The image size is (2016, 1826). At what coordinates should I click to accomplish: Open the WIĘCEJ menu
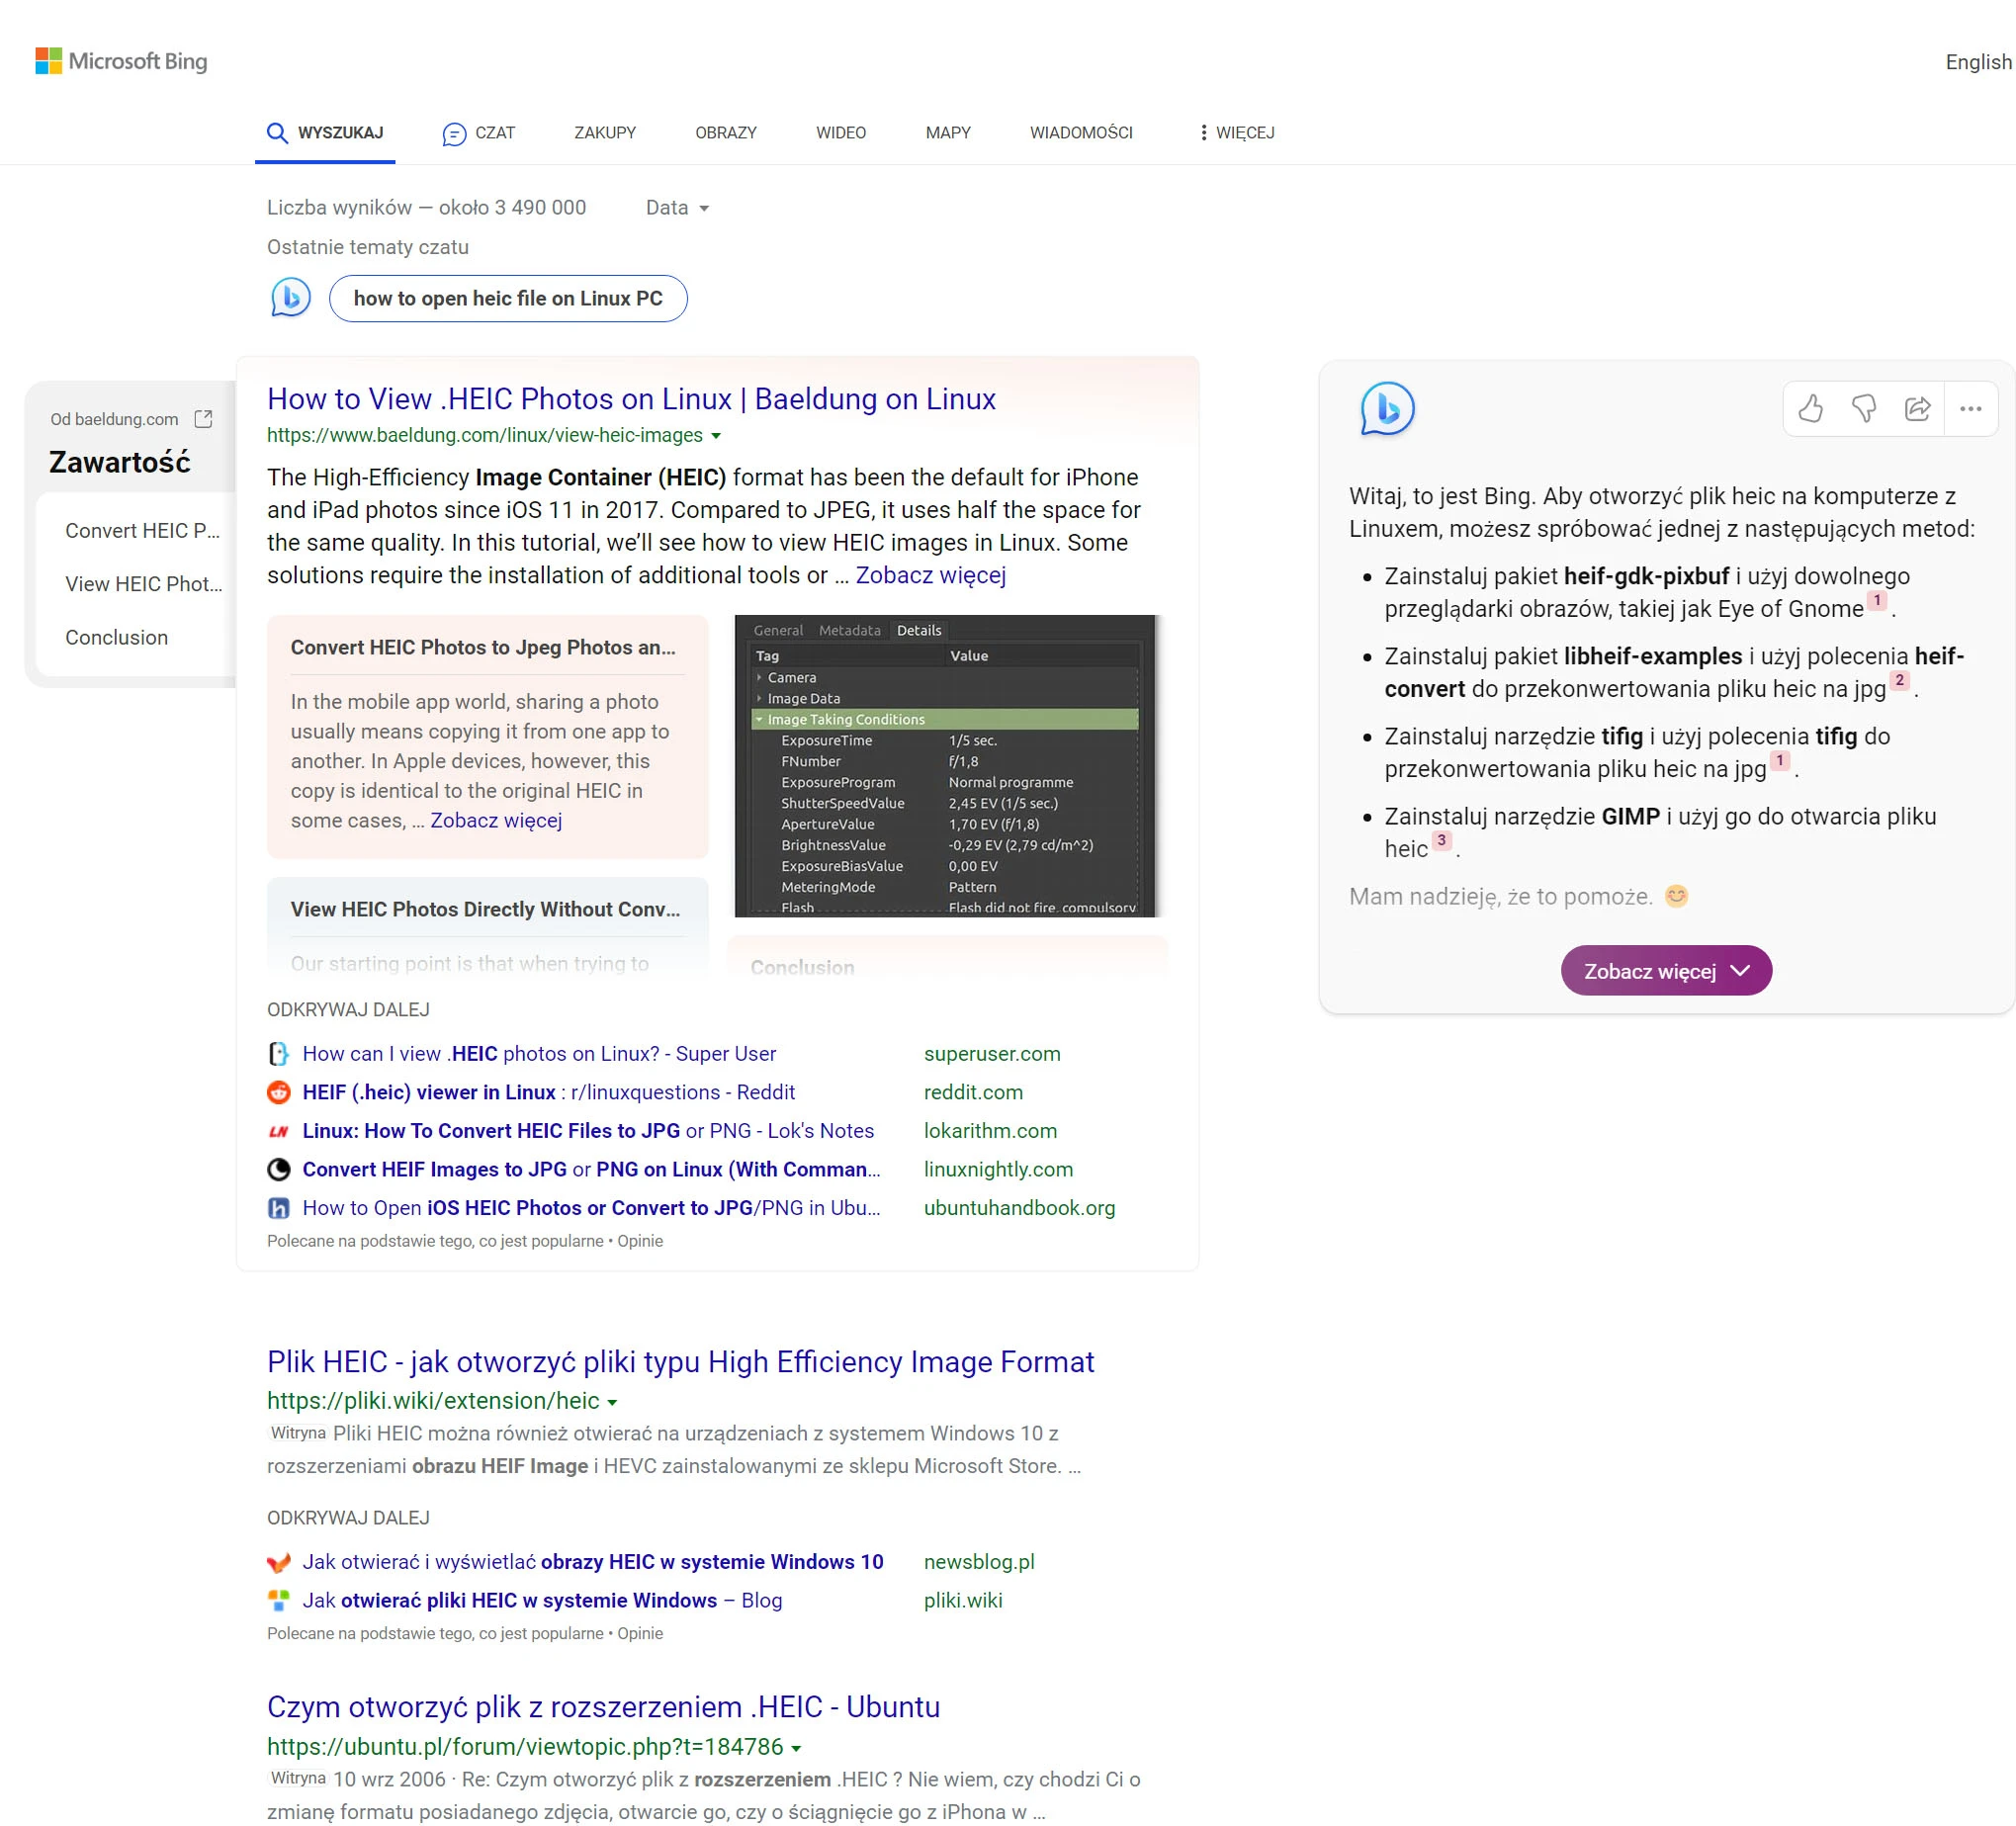click(1237, 133)
